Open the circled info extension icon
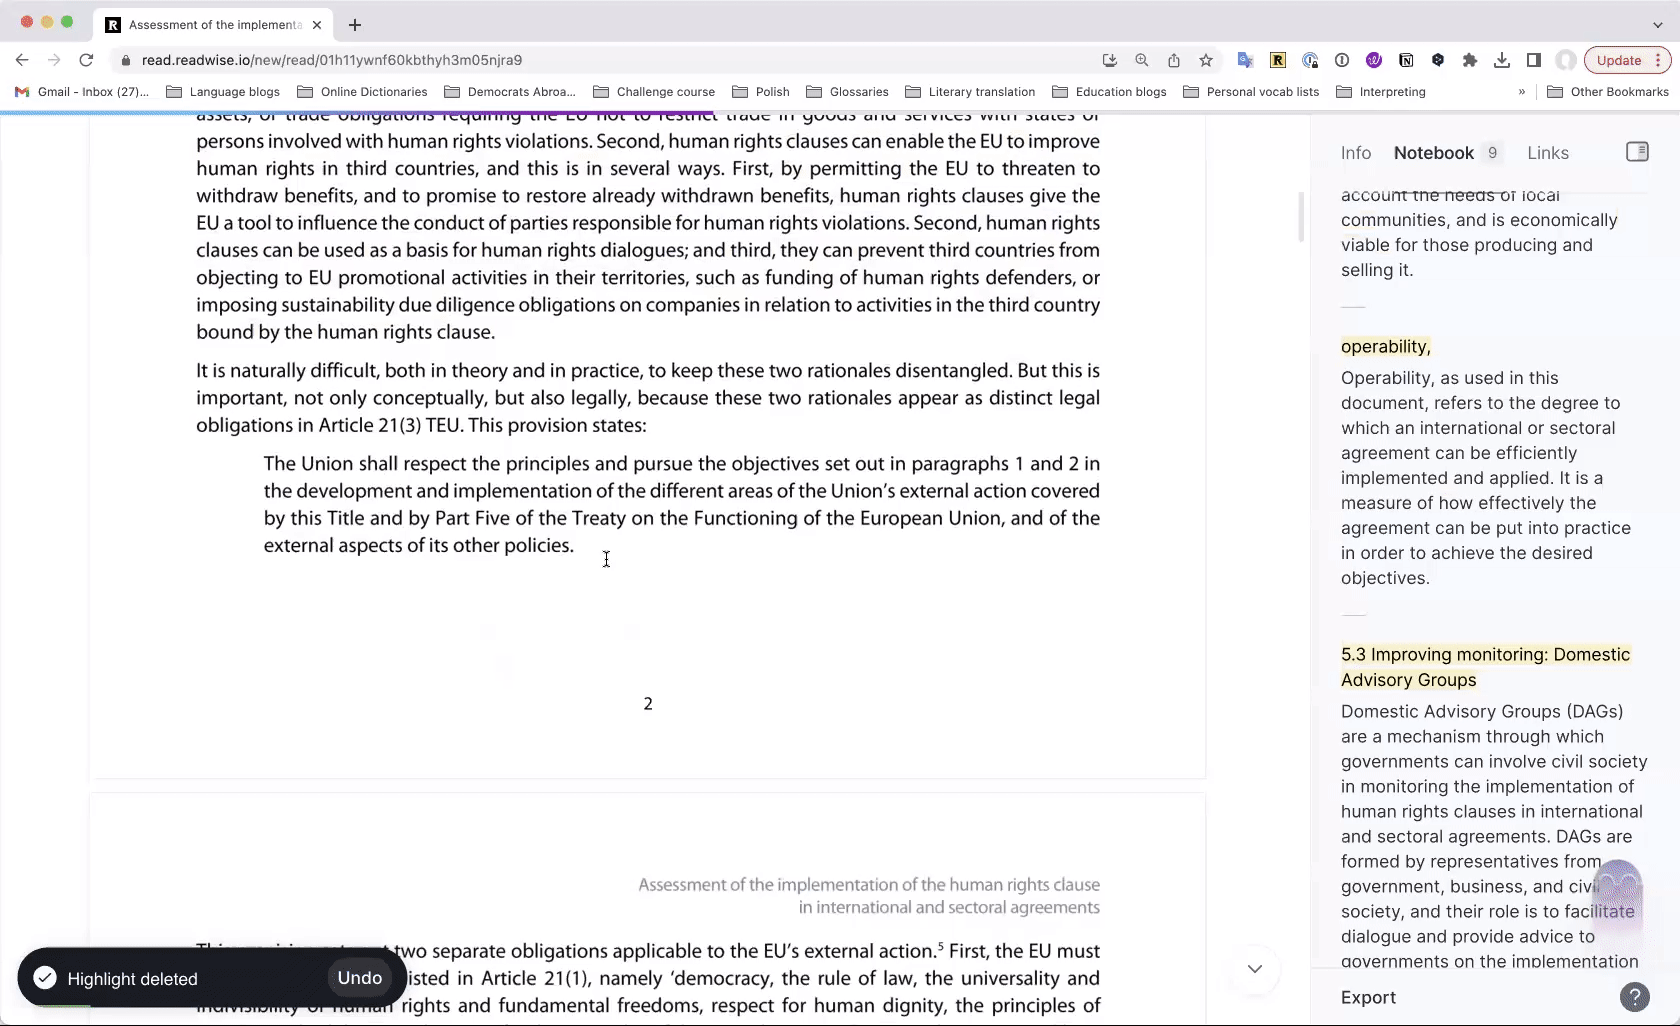1680x1026 pixels. [x=1342, y=60]
